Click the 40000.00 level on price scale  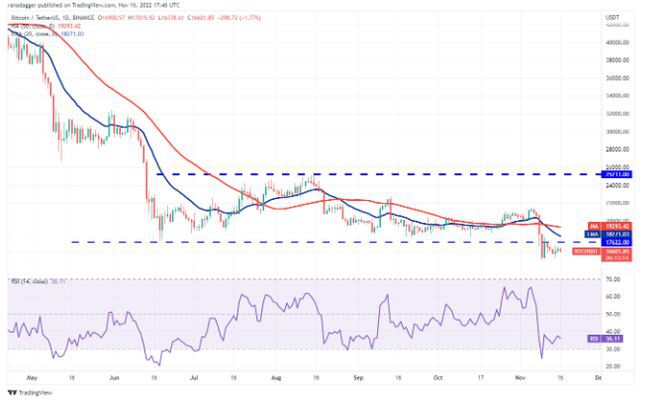point(615,41)
